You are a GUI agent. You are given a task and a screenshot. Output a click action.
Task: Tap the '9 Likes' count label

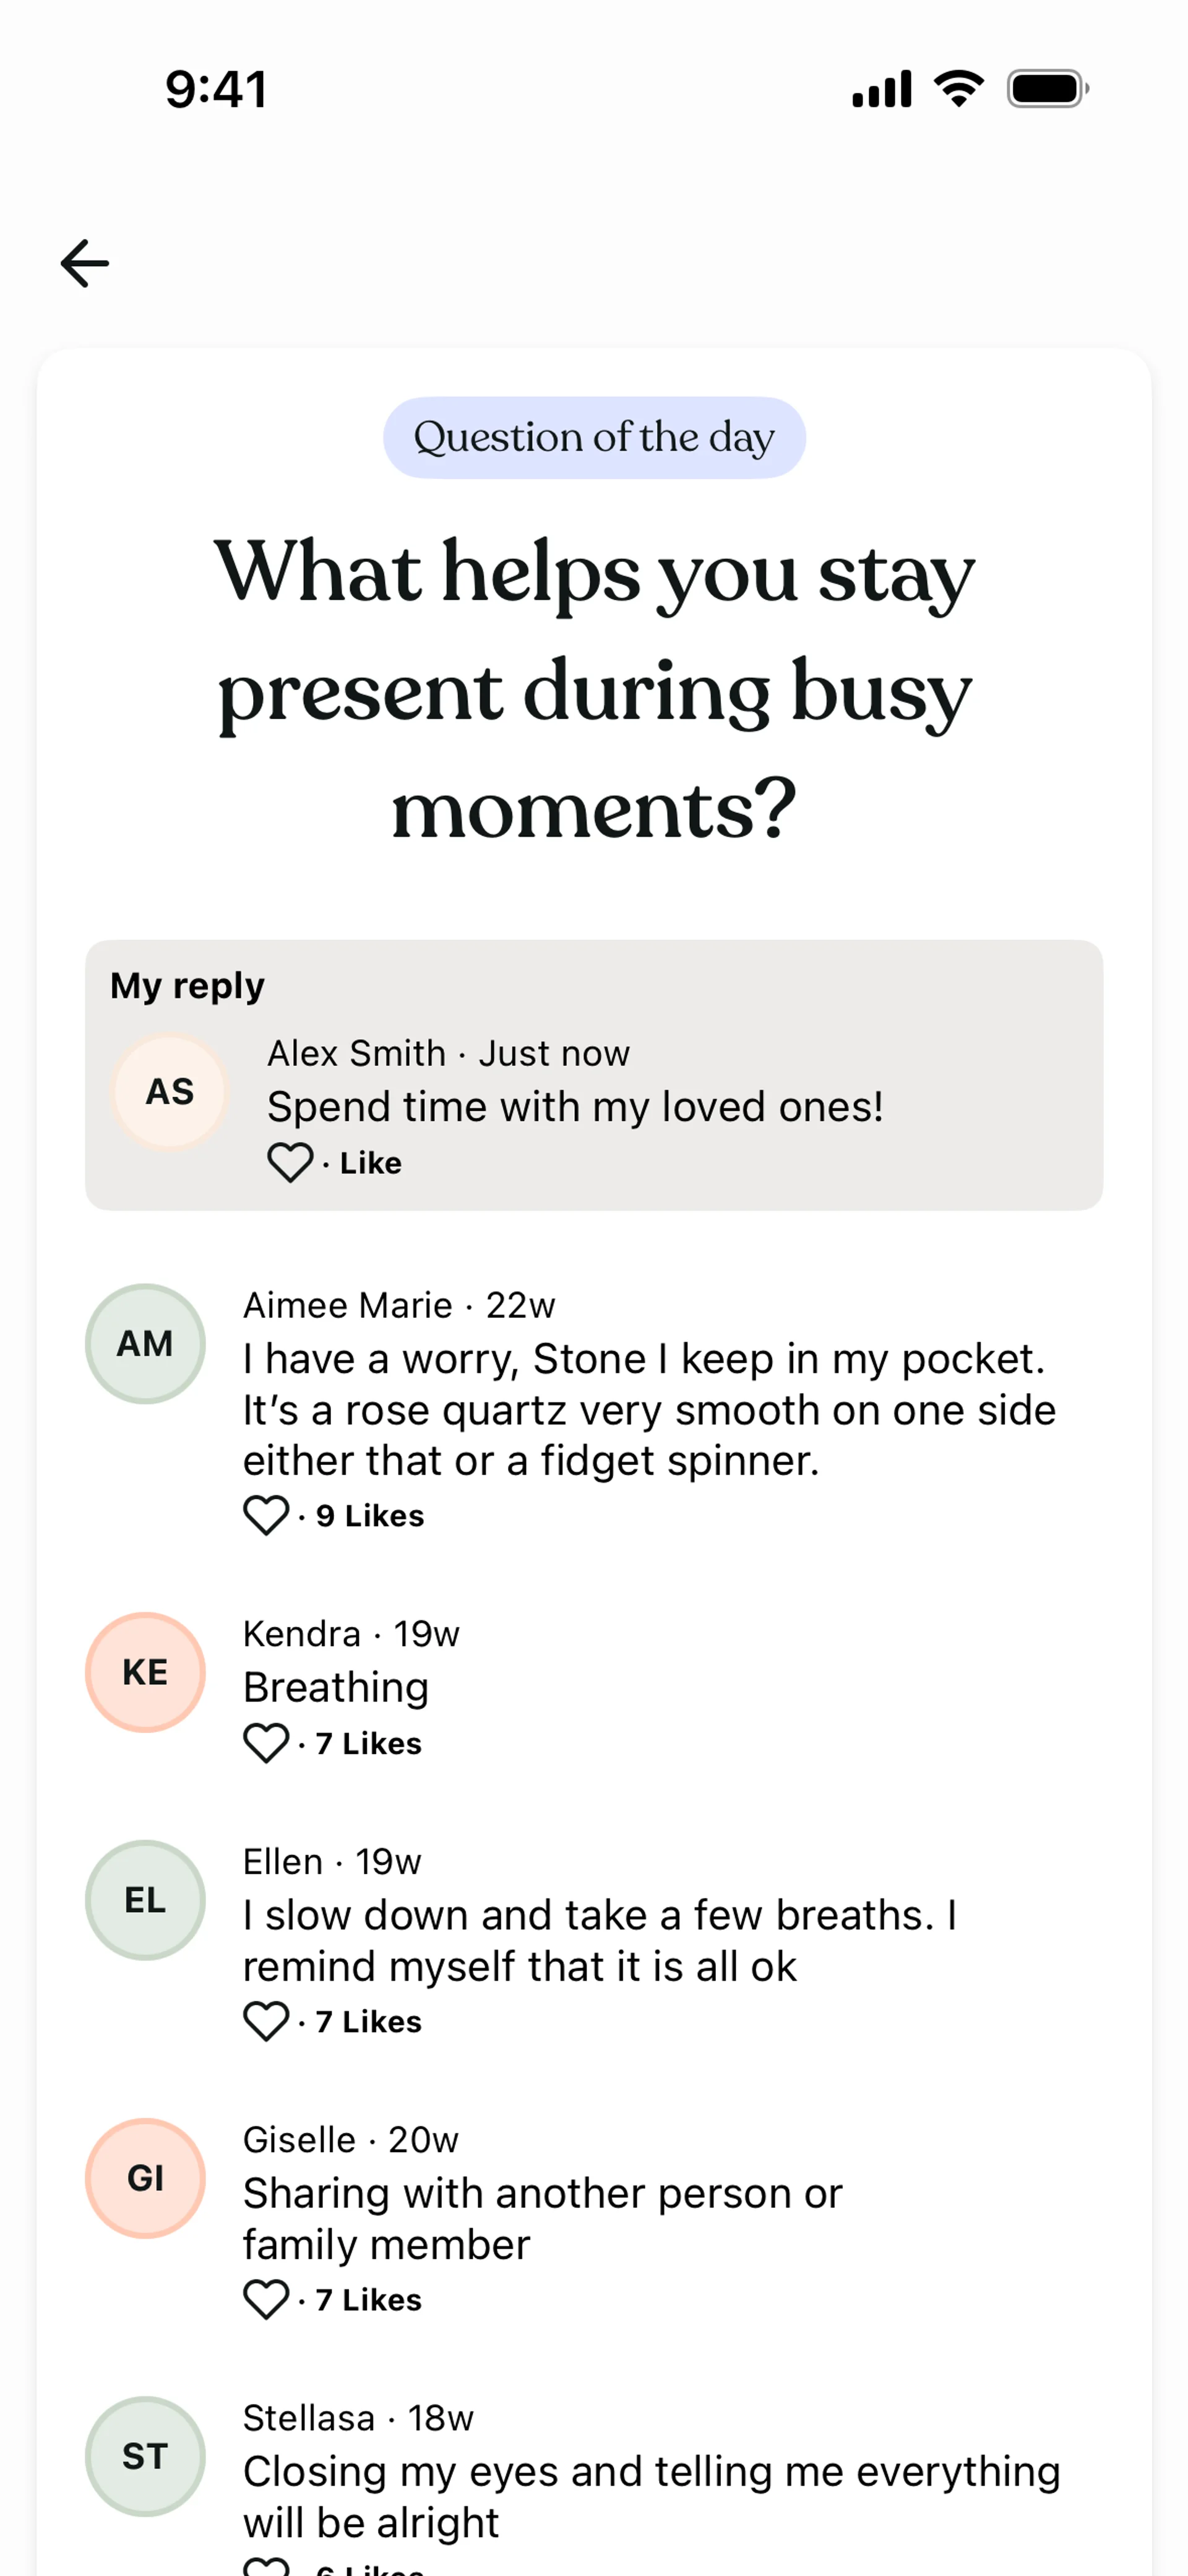tap(370, 1516)
